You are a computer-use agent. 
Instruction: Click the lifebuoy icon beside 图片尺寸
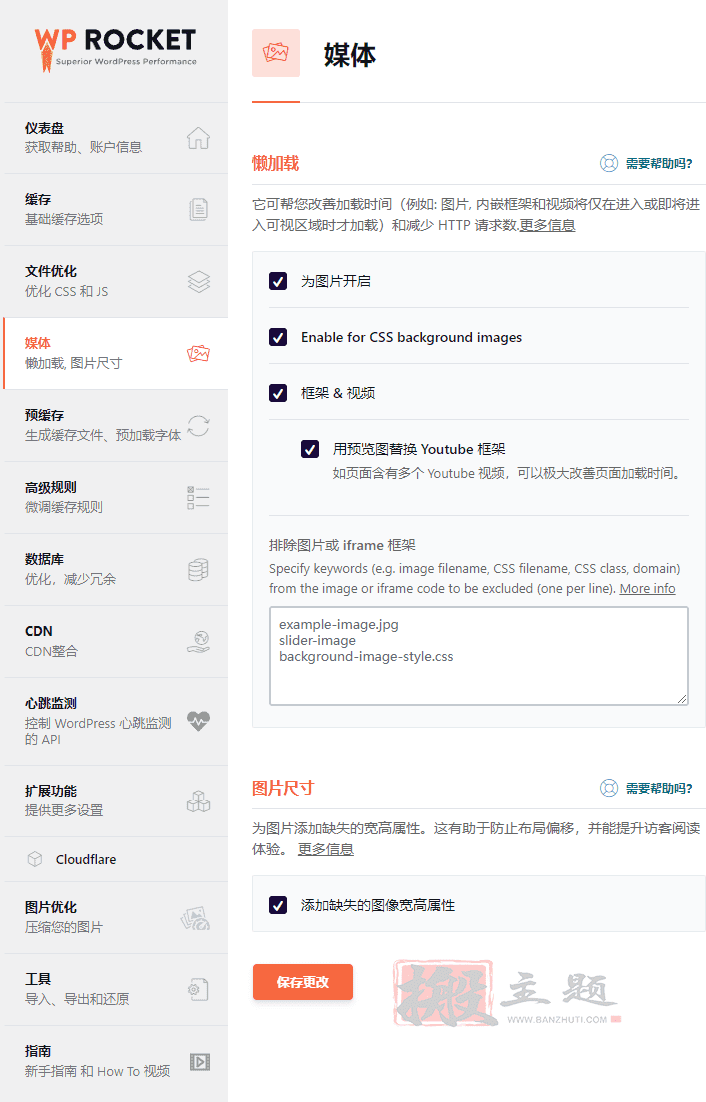click(608, 788)
